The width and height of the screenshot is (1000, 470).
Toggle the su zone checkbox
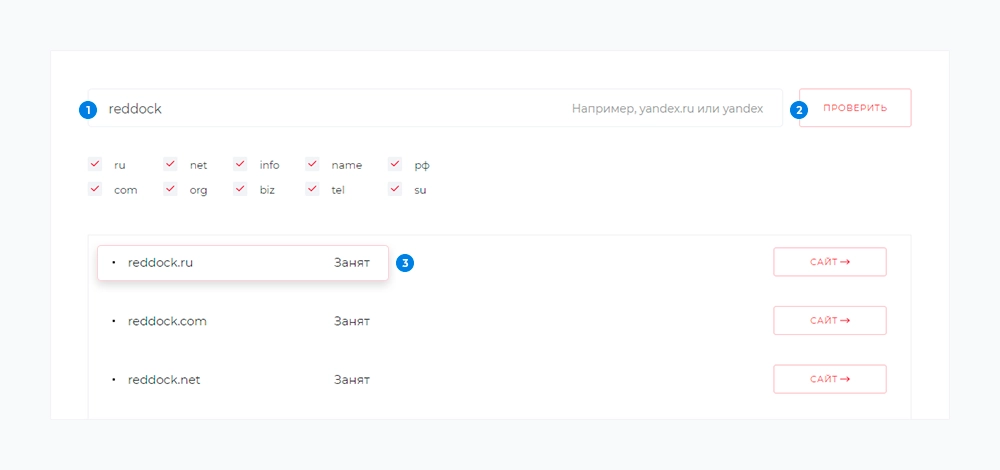395,189
